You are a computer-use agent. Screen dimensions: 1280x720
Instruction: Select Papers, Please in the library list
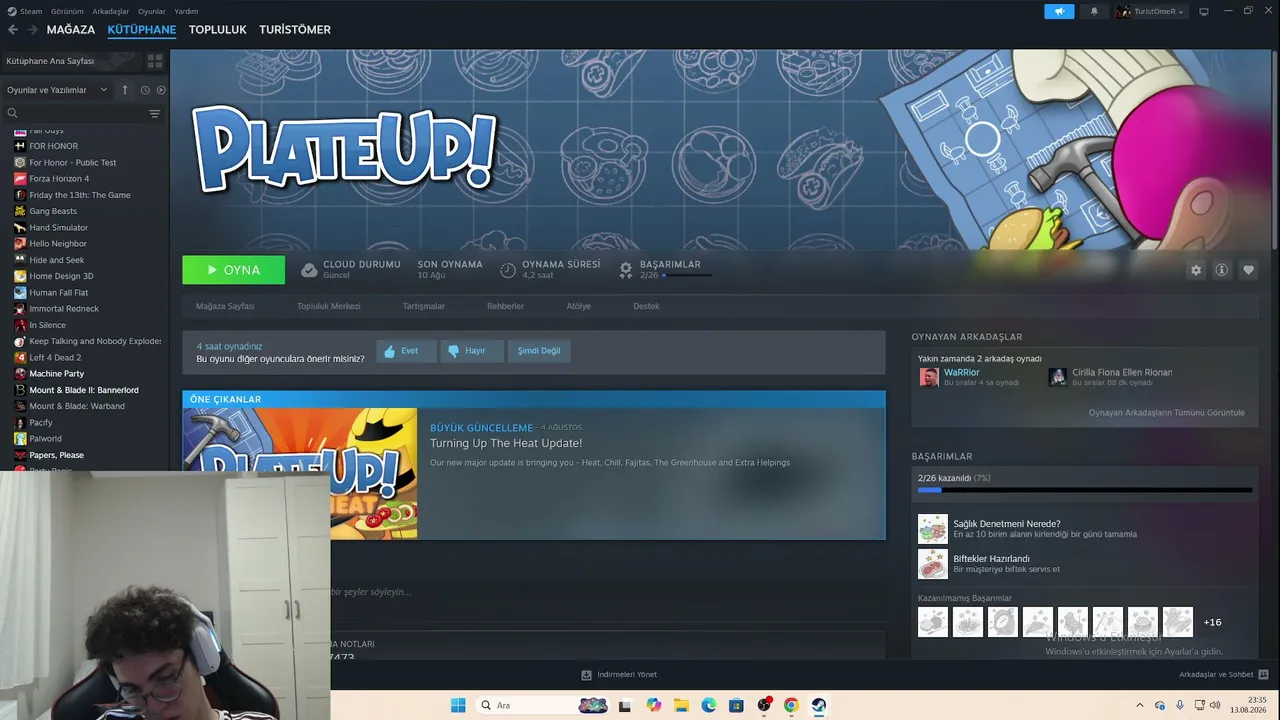point(57,455)
